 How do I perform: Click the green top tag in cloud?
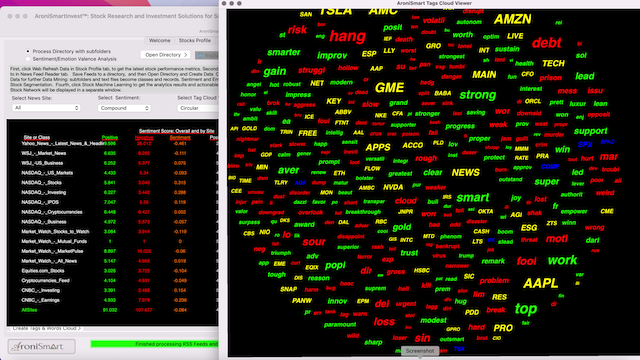click(526, 309)
